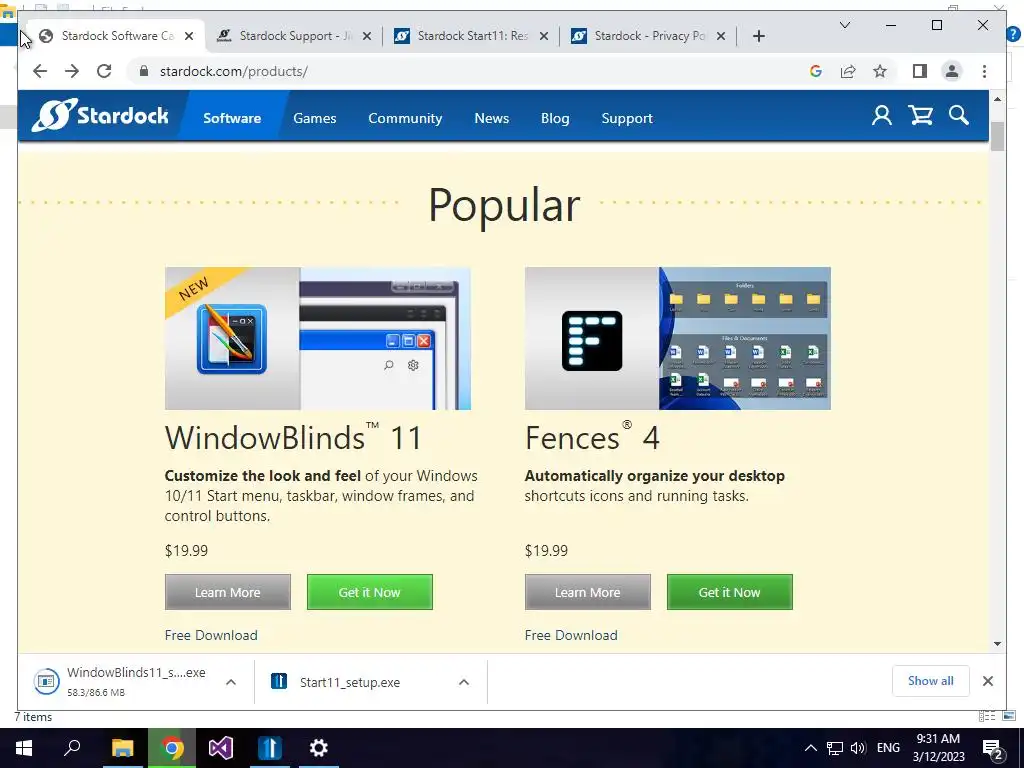Open the Support menu item

627,118
